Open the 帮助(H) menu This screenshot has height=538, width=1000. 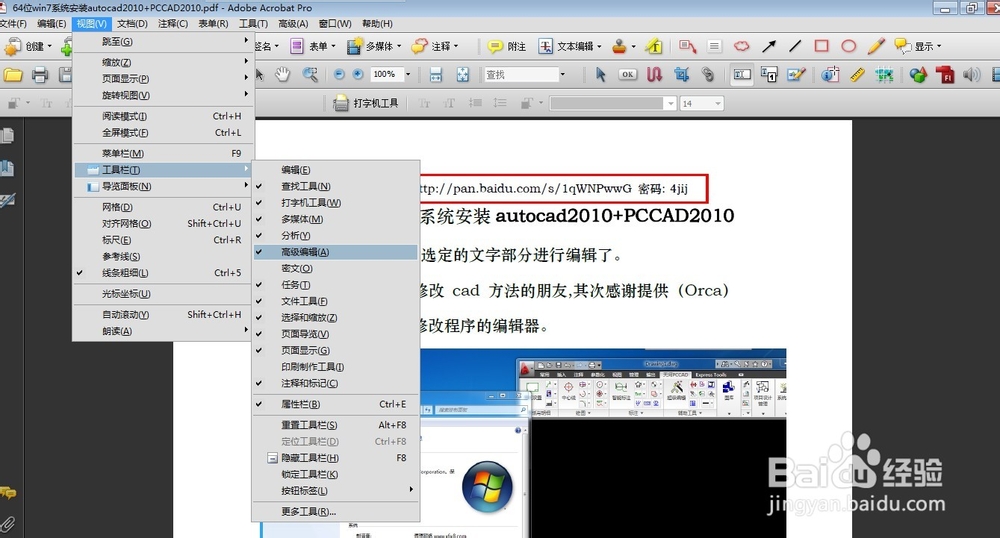[x=378, y=24]
